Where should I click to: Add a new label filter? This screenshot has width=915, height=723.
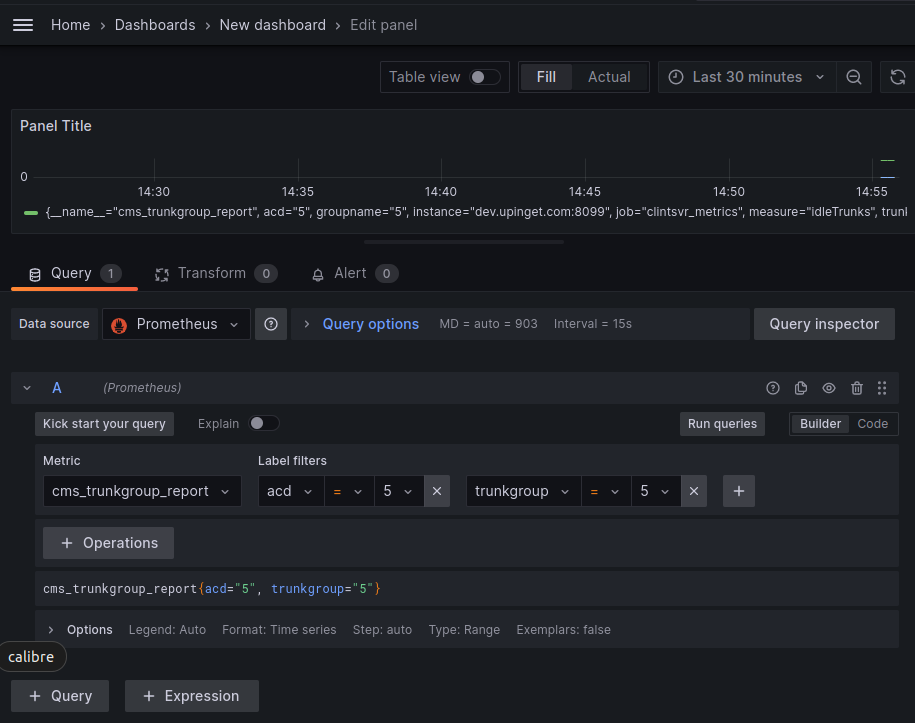click(739, 491)
